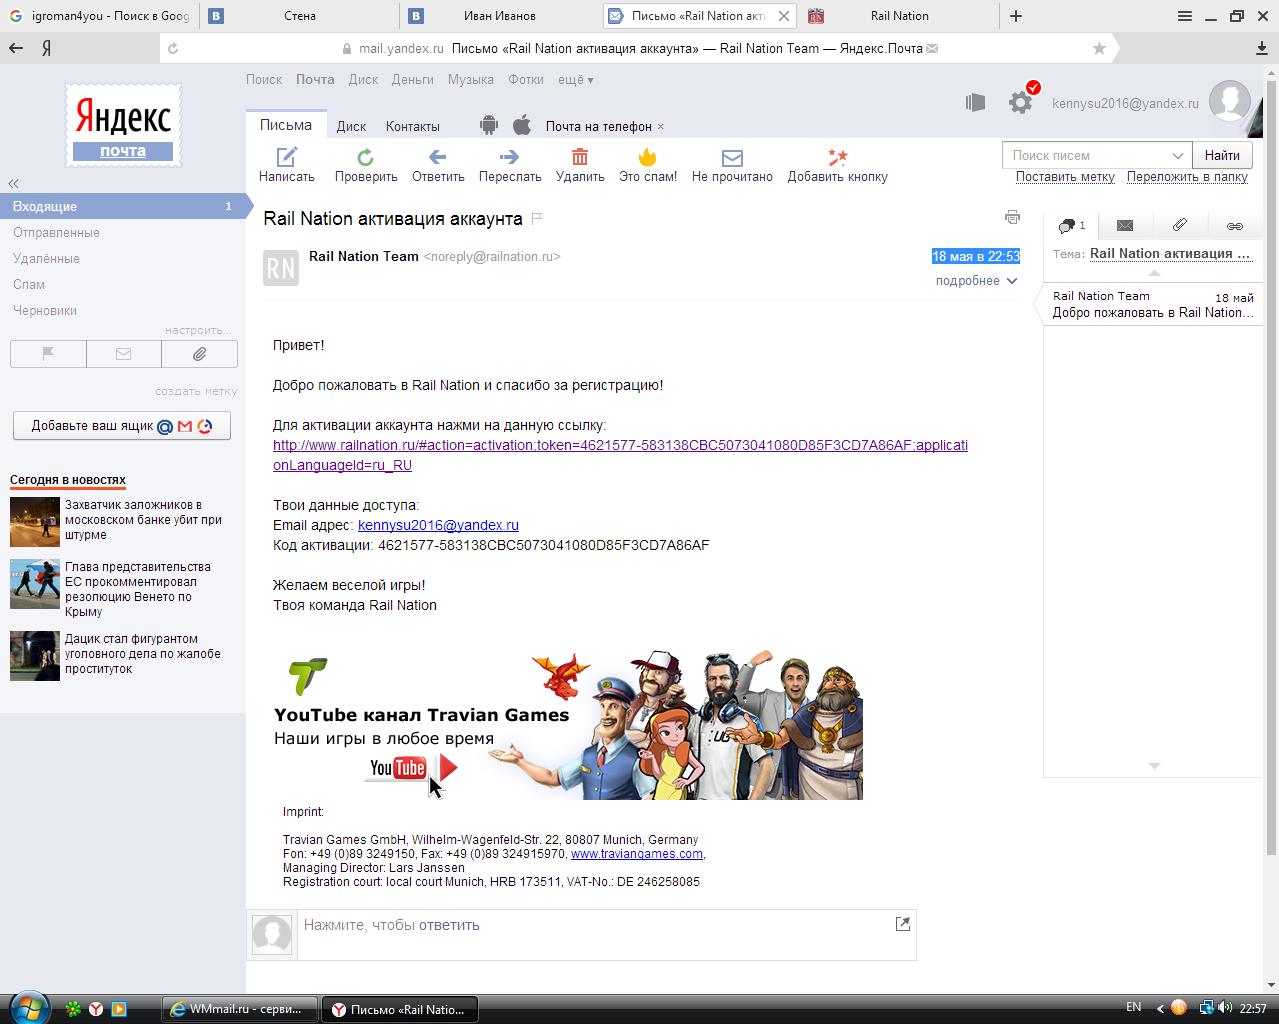Switch to the Письма tab
Image resolution: width=1279 pixels, height=1024 pixels.
click(286, 125)
